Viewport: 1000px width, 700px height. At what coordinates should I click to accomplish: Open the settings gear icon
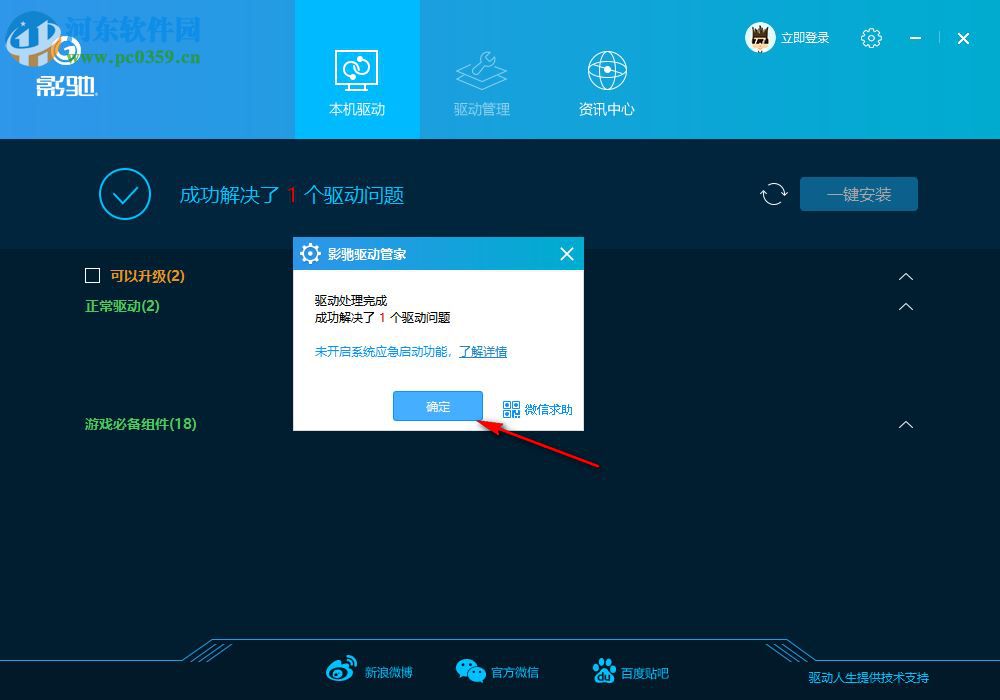[x=871, y=37]
